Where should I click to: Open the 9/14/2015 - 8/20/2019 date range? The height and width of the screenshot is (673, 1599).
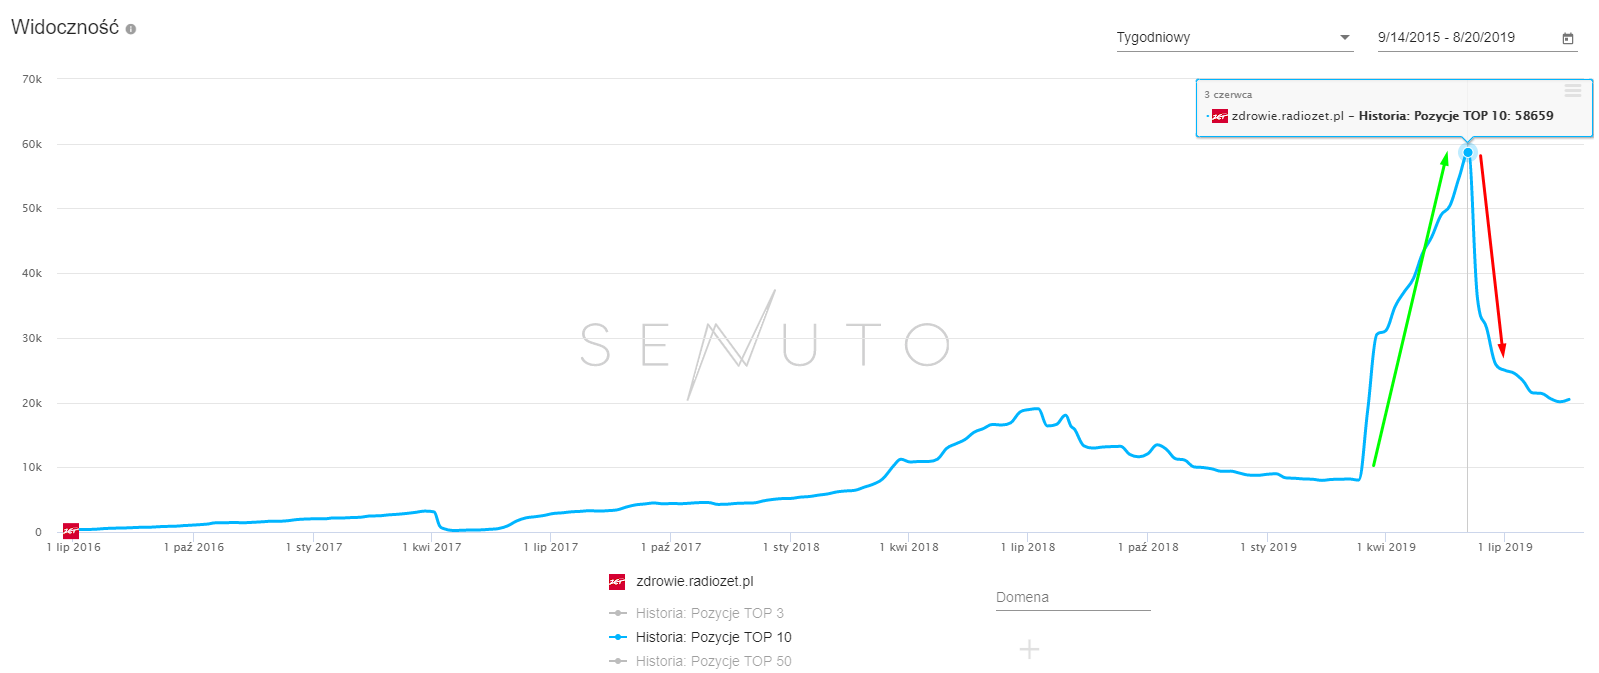click(1446, 38)
